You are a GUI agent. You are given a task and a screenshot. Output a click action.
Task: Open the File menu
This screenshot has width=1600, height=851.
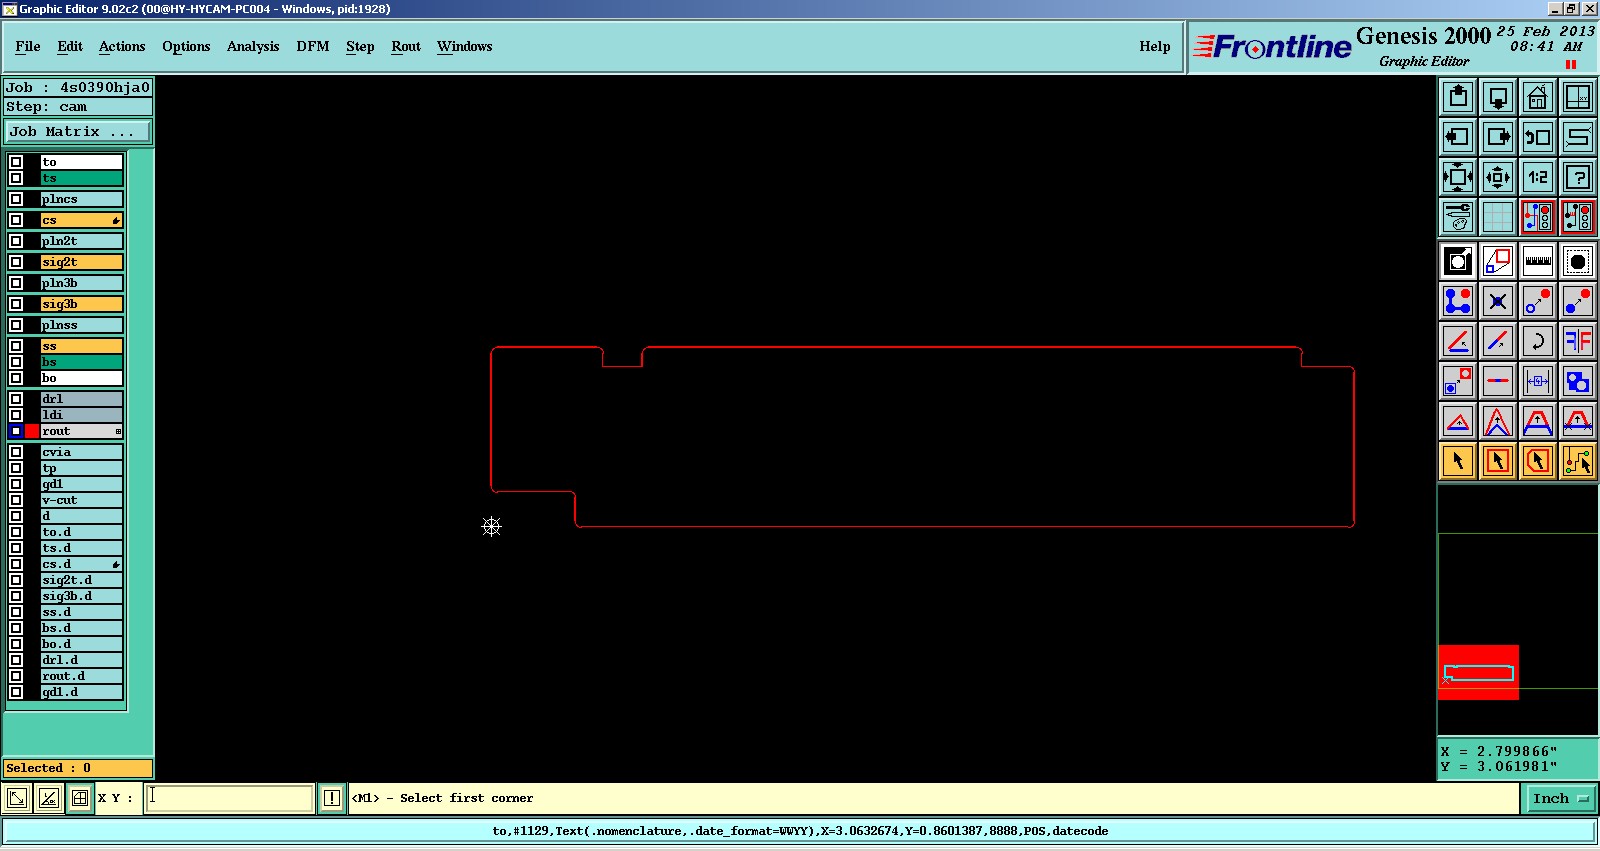tap(28, 47)
